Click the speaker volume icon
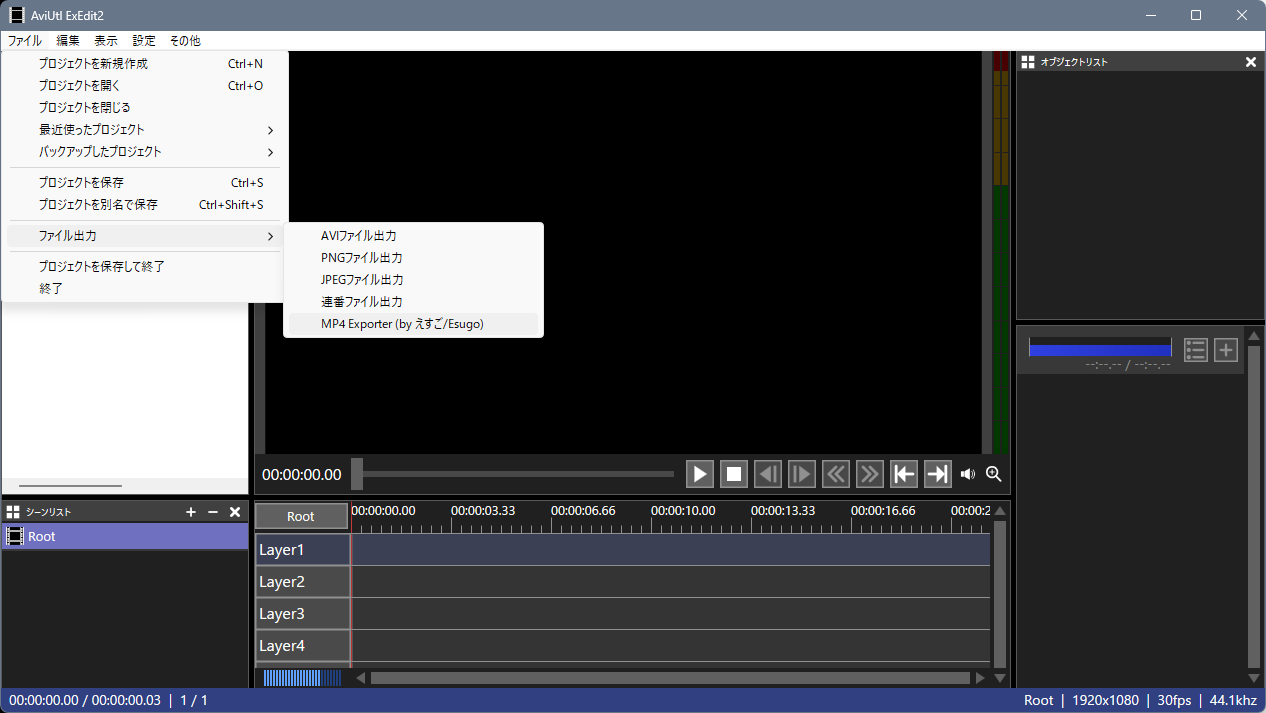 (x=967, y=474)
